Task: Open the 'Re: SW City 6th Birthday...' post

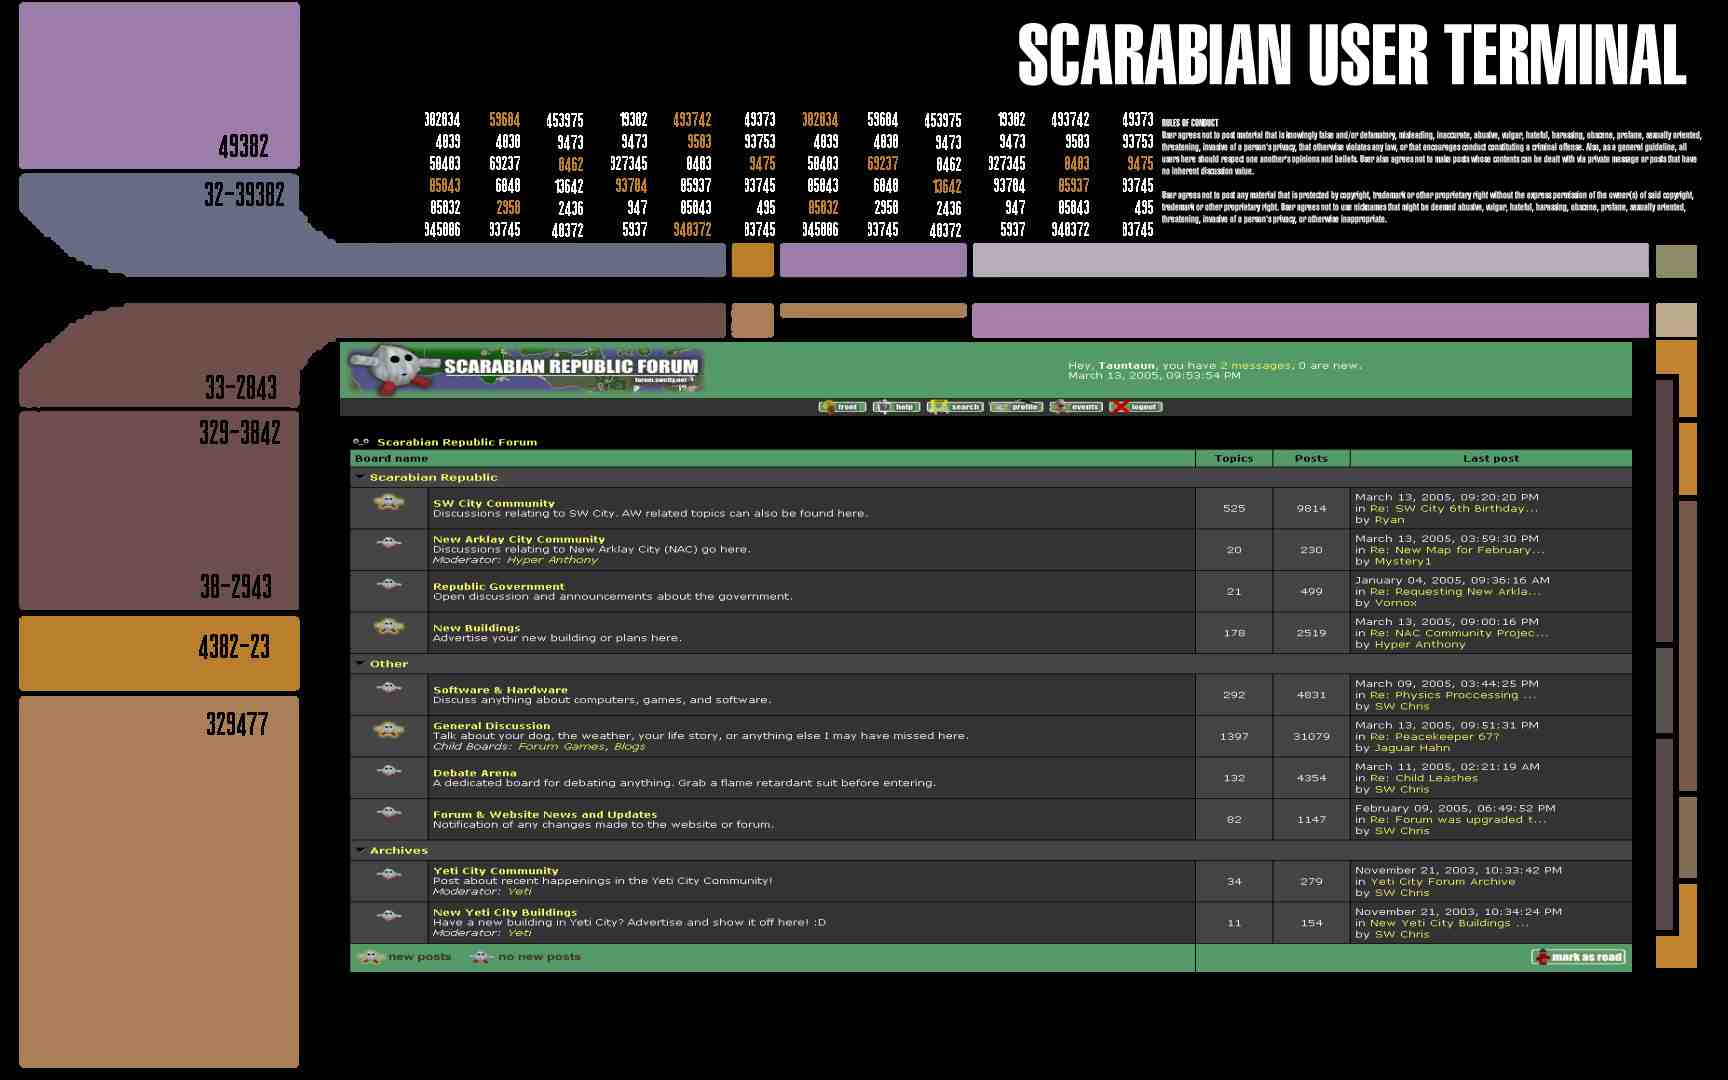Action: click(x=1453, y=509)
